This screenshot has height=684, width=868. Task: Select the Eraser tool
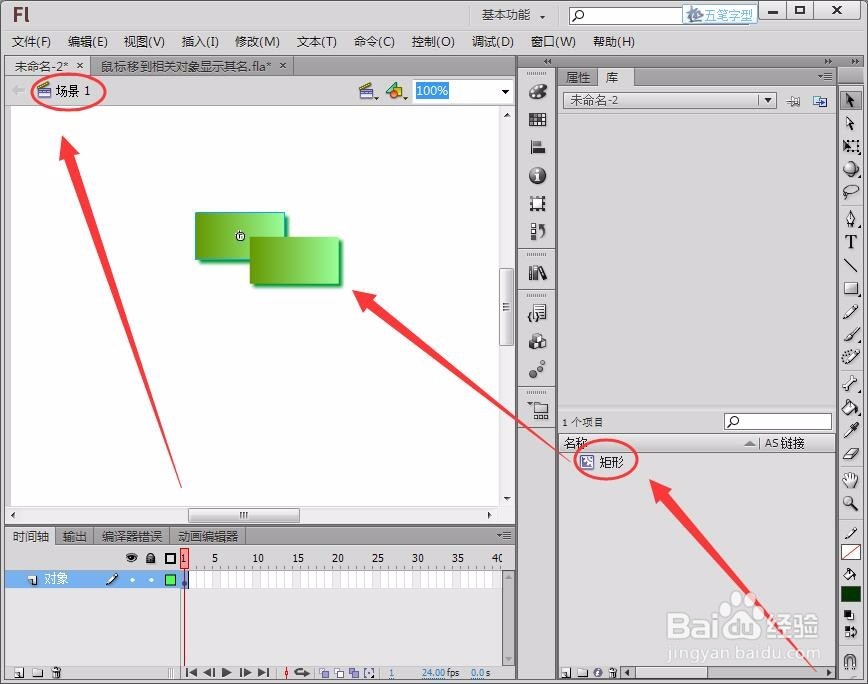pos(850,454)
